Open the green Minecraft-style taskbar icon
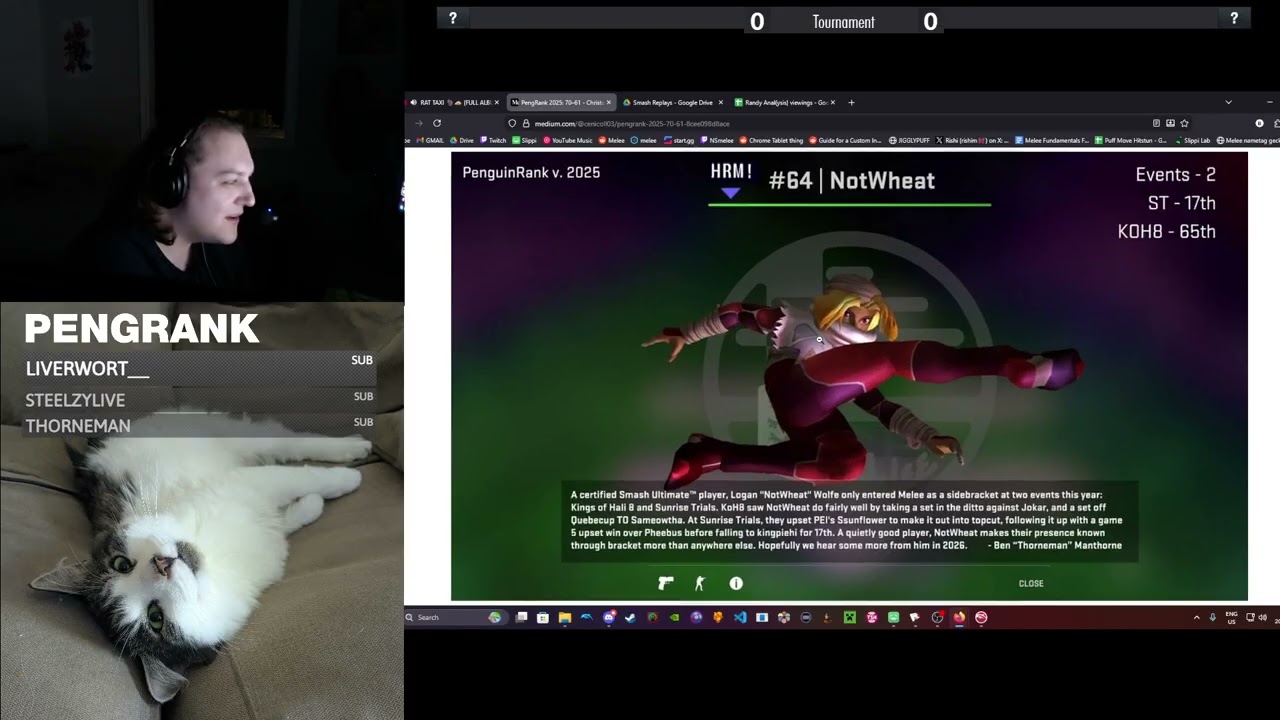1280x720 pixels. [849, 617]
